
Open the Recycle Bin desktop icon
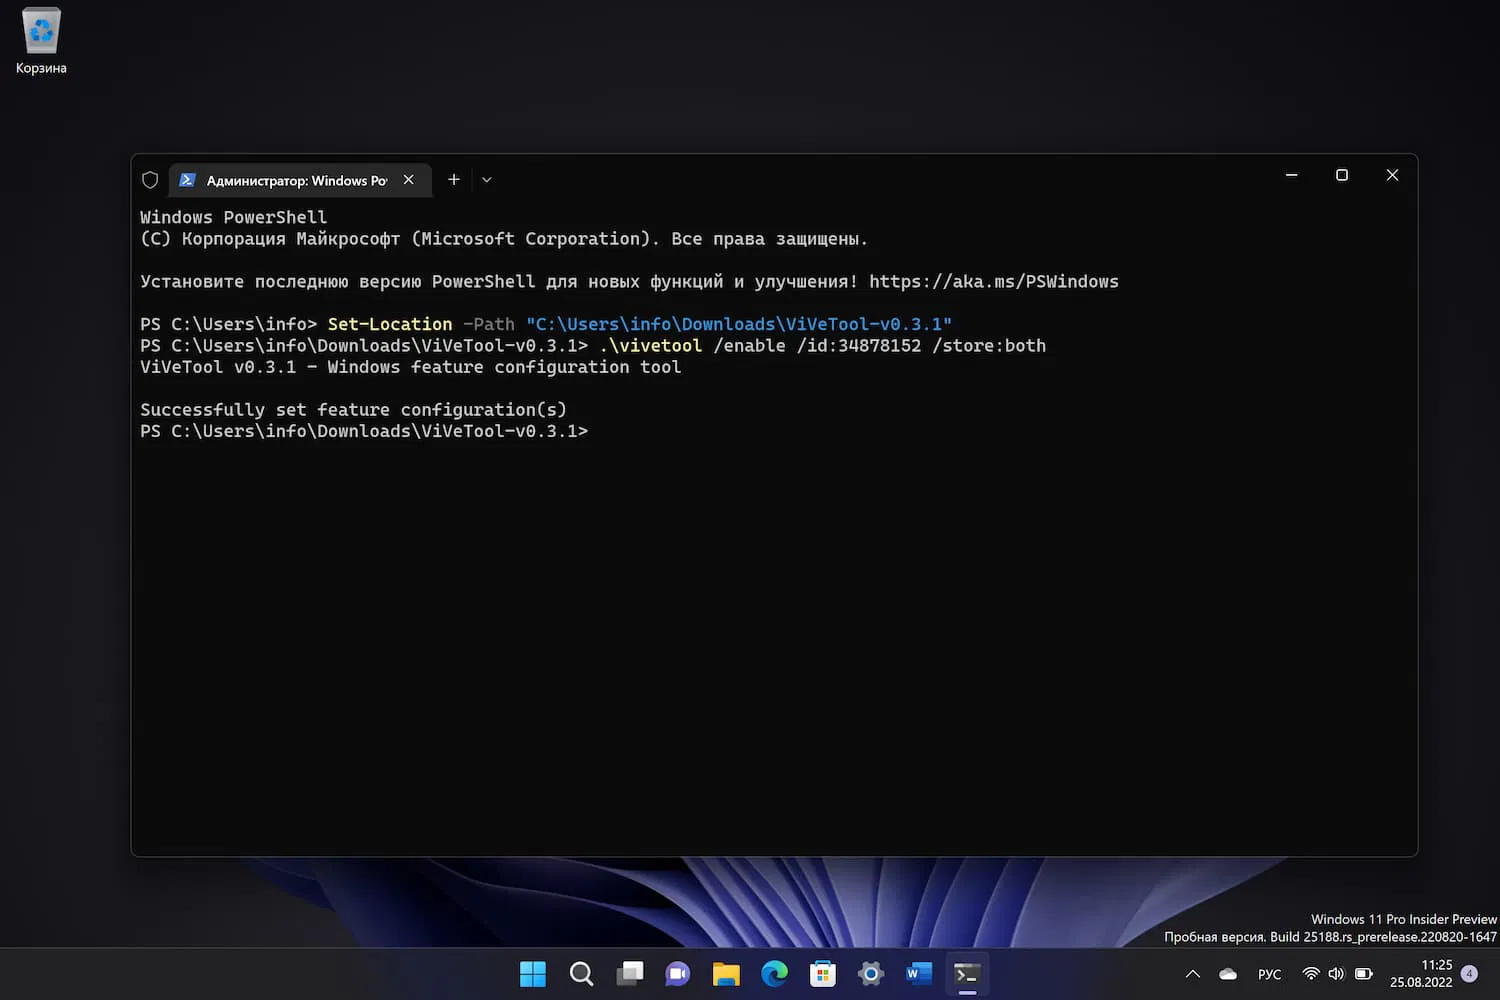(41, 41)
